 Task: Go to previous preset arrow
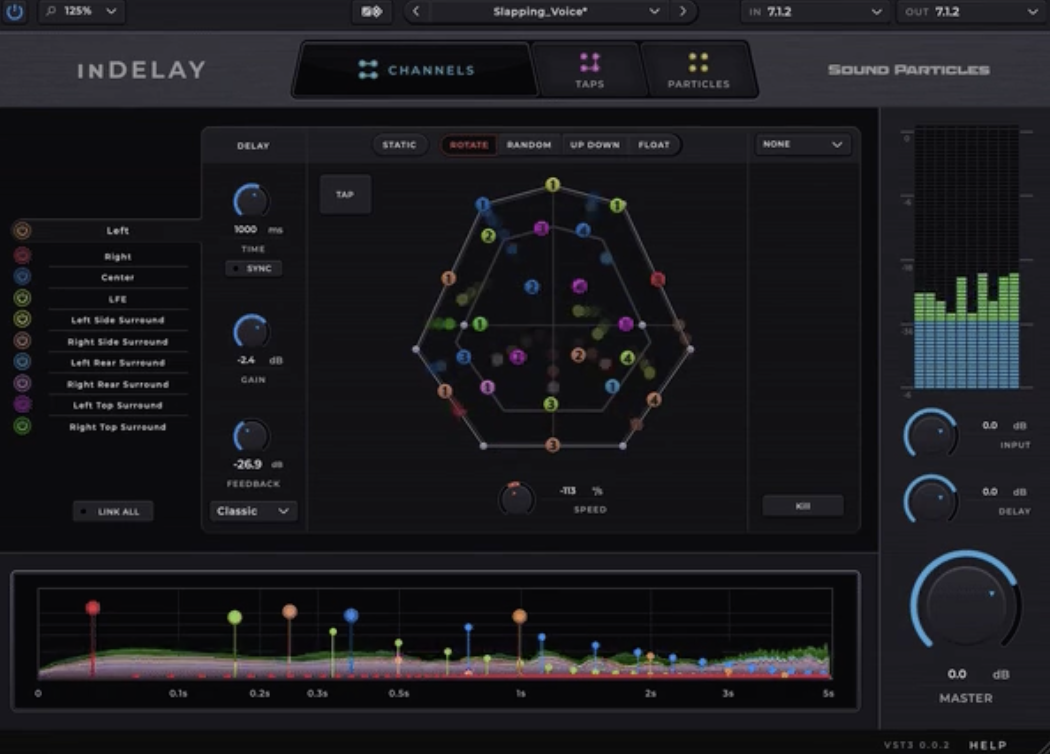[x=416, y=11]
